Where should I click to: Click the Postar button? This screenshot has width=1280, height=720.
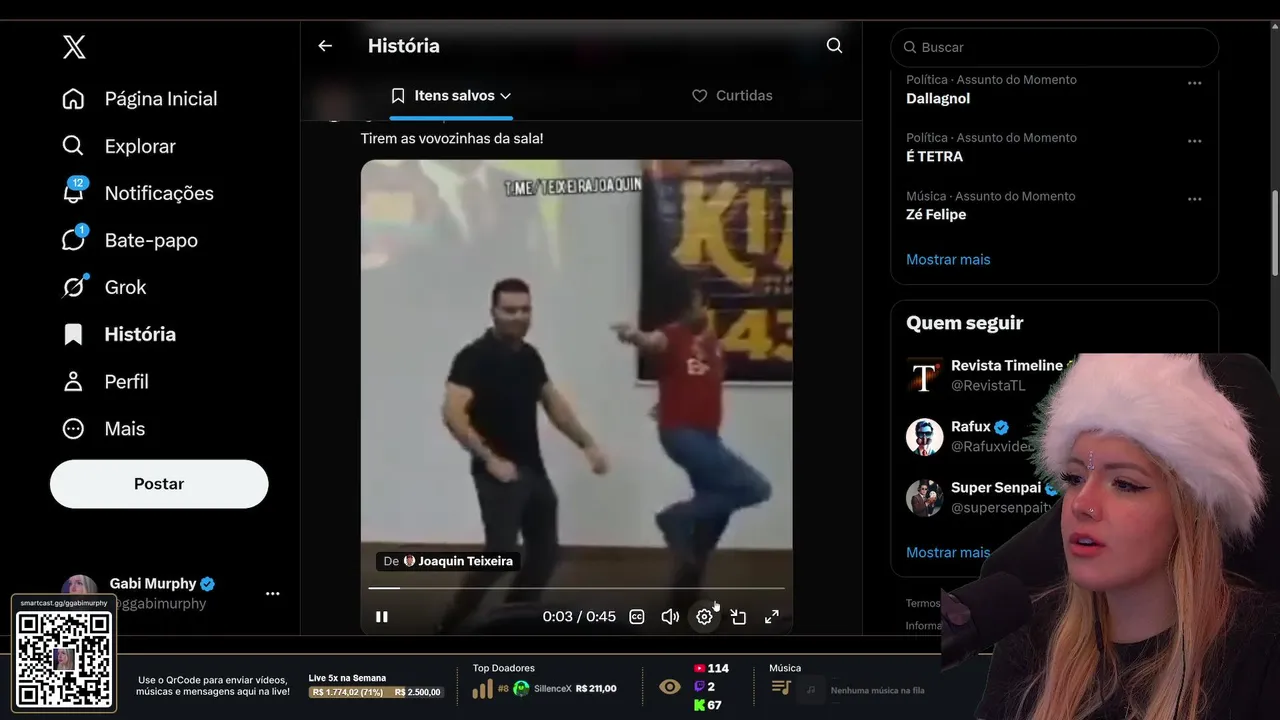pyautogui.click(x=159, y=484)
